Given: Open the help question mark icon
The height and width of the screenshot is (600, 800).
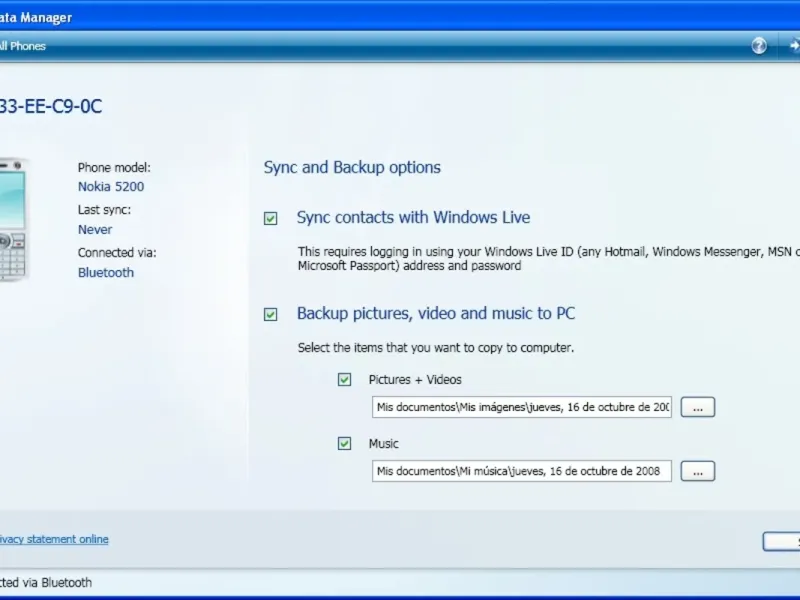Looking at the screenshot, I should pyautogui.click(x=759, y=46).
